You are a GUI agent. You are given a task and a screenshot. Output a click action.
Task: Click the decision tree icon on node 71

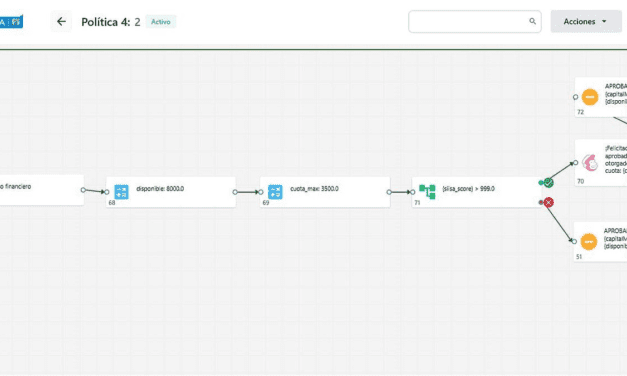tap(427, 191)
